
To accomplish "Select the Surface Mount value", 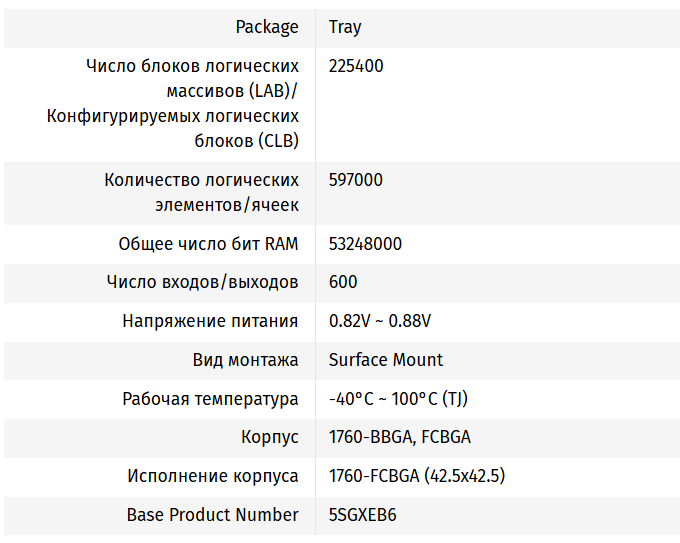I will 386,360.
